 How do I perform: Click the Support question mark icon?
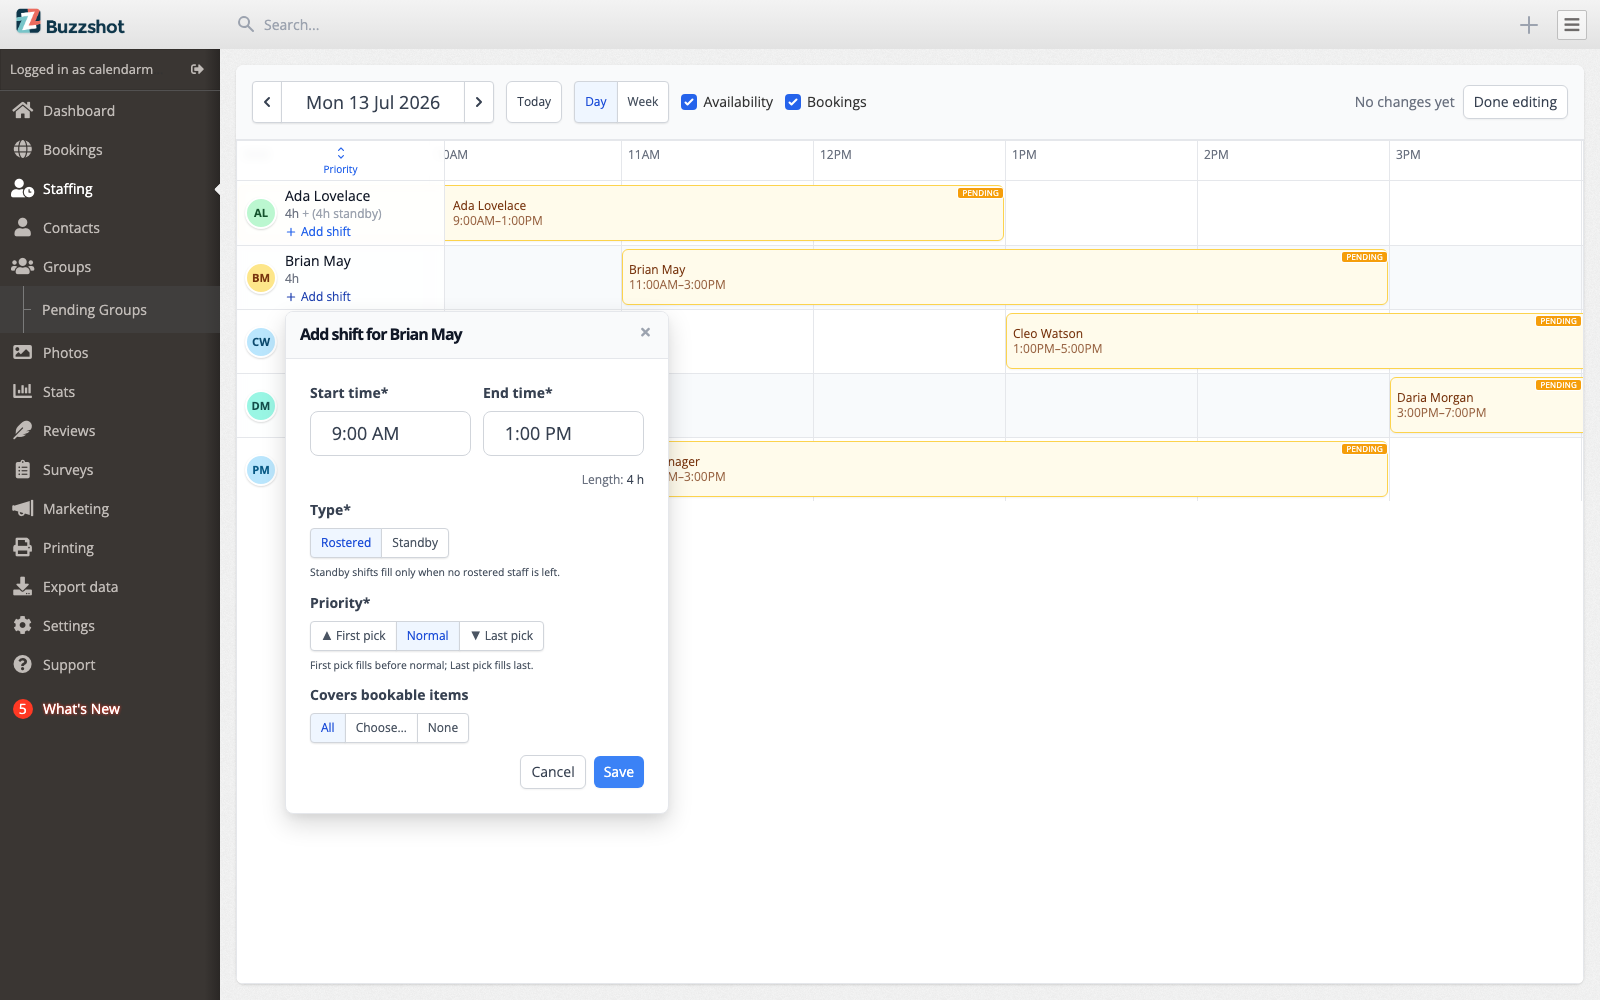(22, 665)
